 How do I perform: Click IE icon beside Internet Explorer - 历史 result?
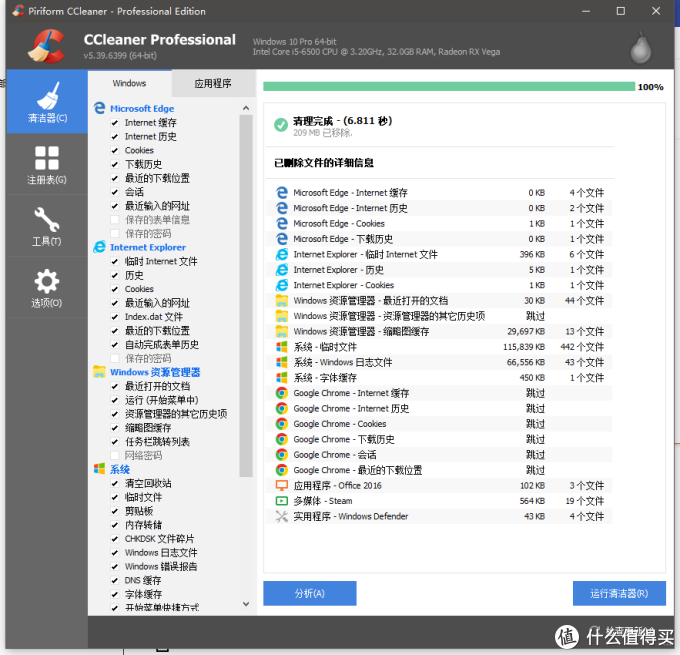pyautogui.click(x=282, y=270)
